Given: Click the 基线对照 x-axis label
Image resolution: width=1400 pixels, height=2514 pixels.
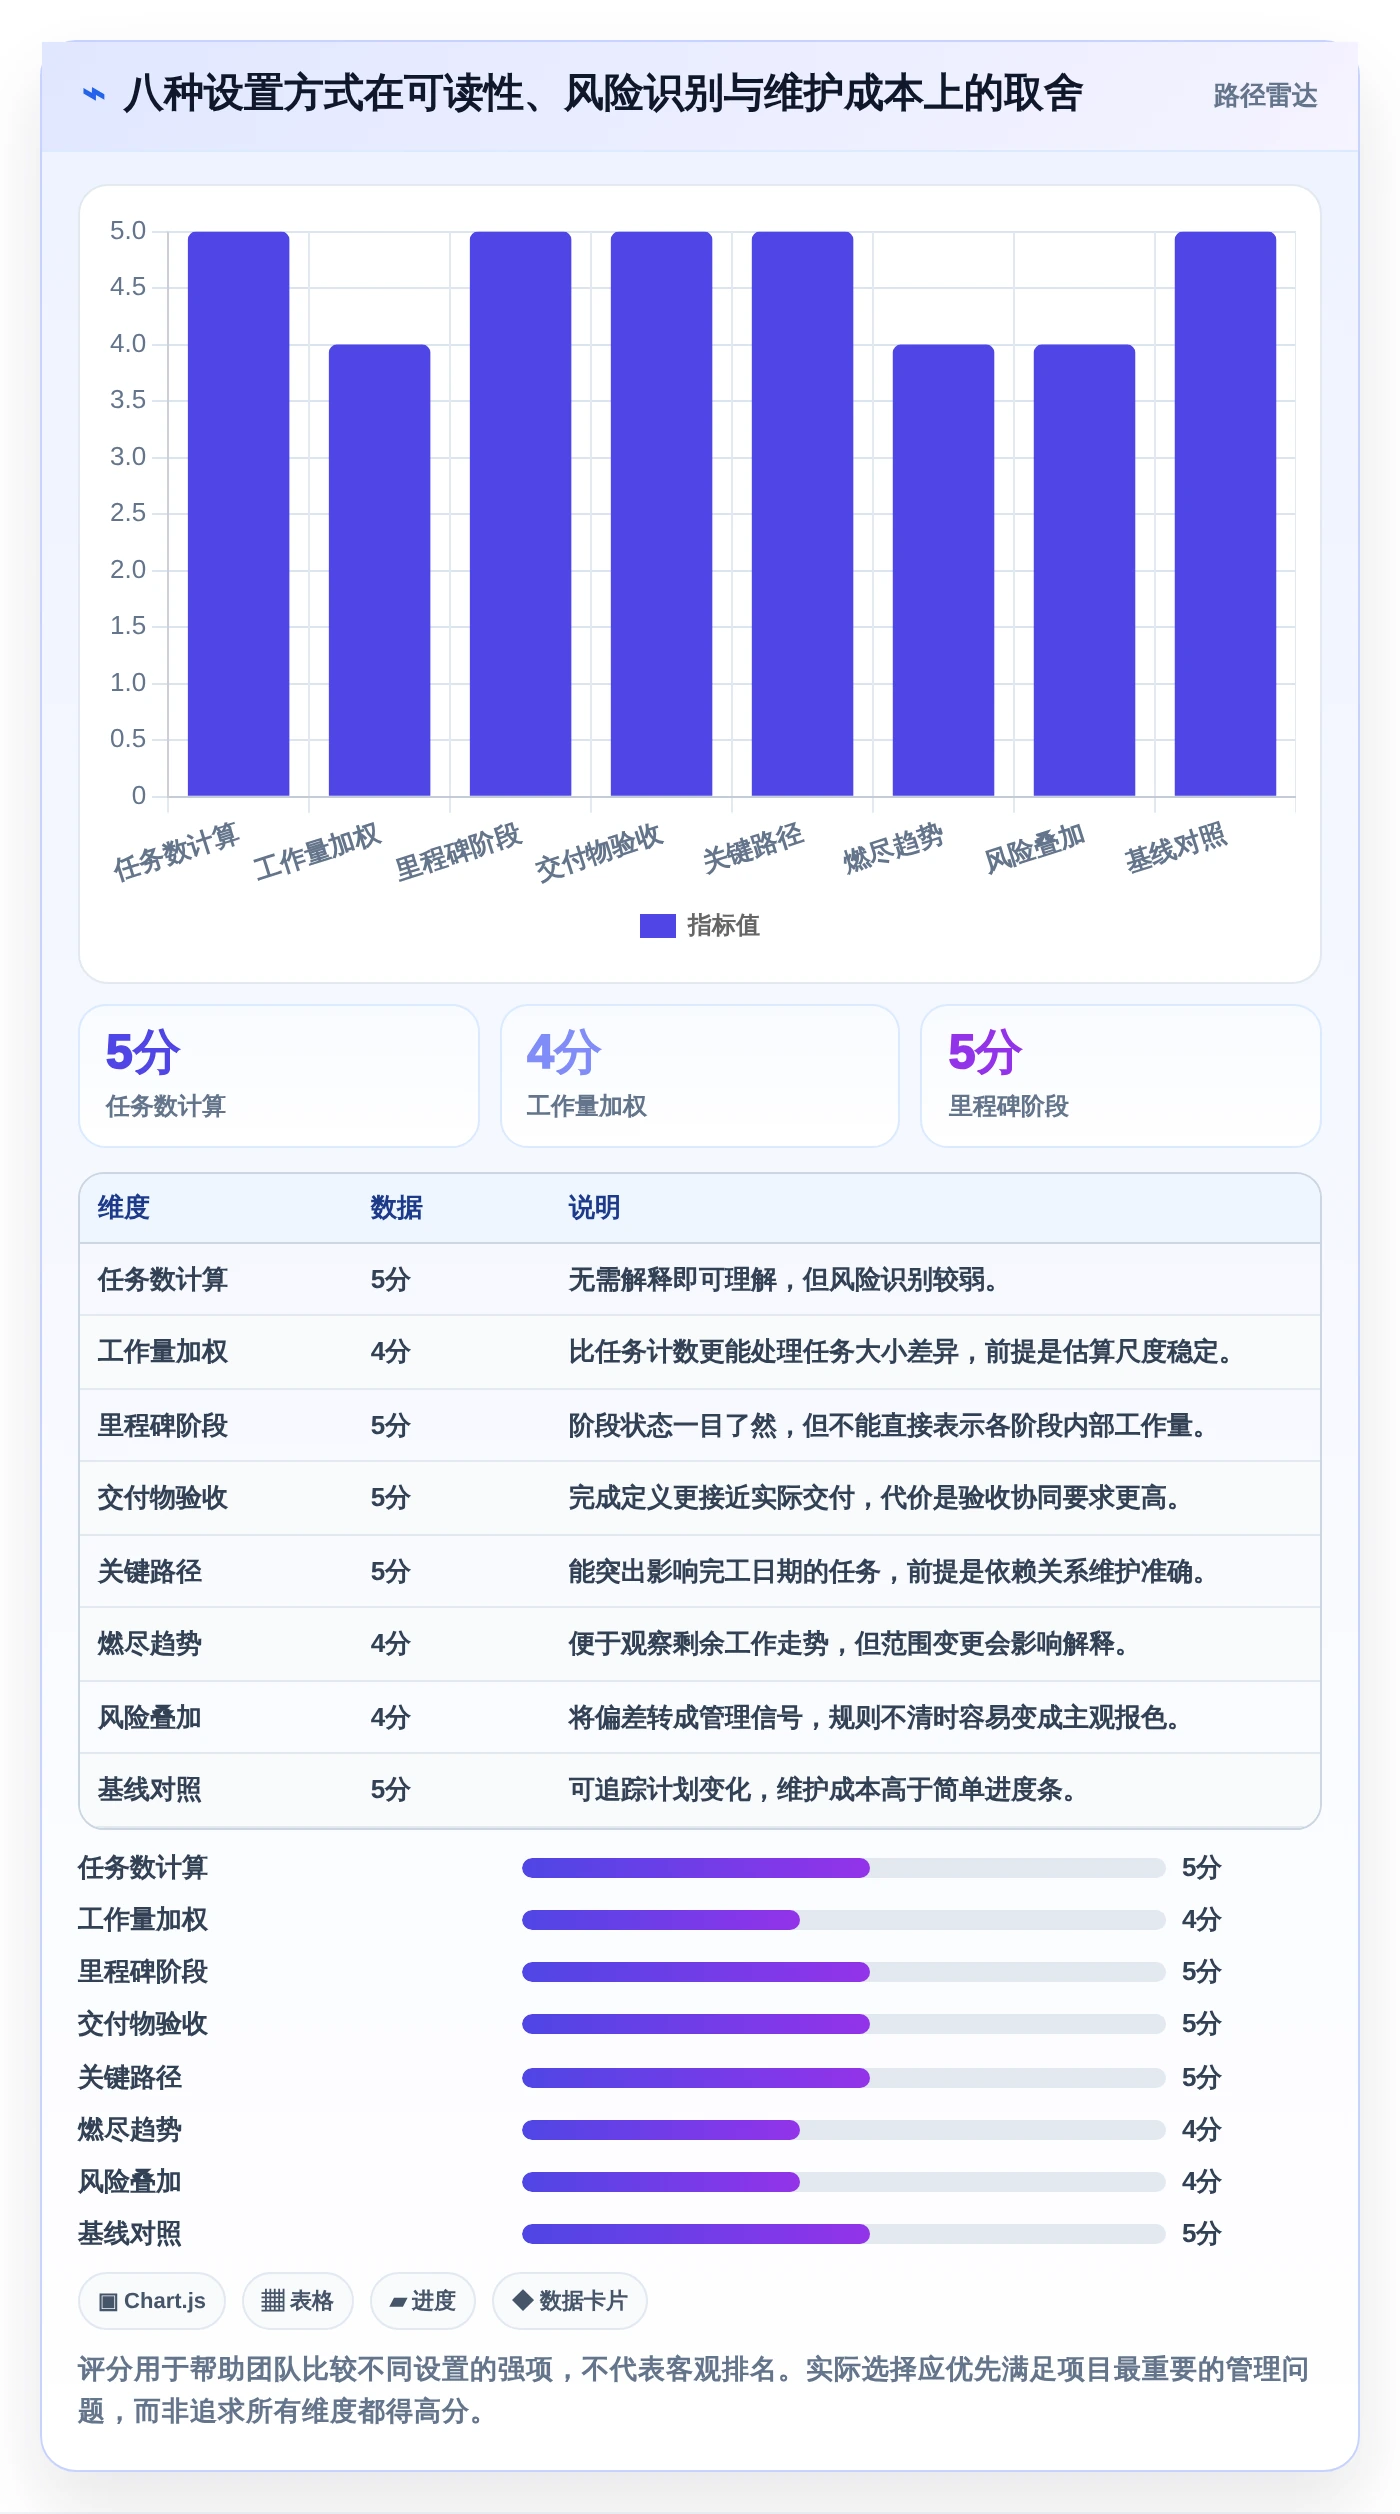Looking at the screenshot, I should coord(1176,848).
